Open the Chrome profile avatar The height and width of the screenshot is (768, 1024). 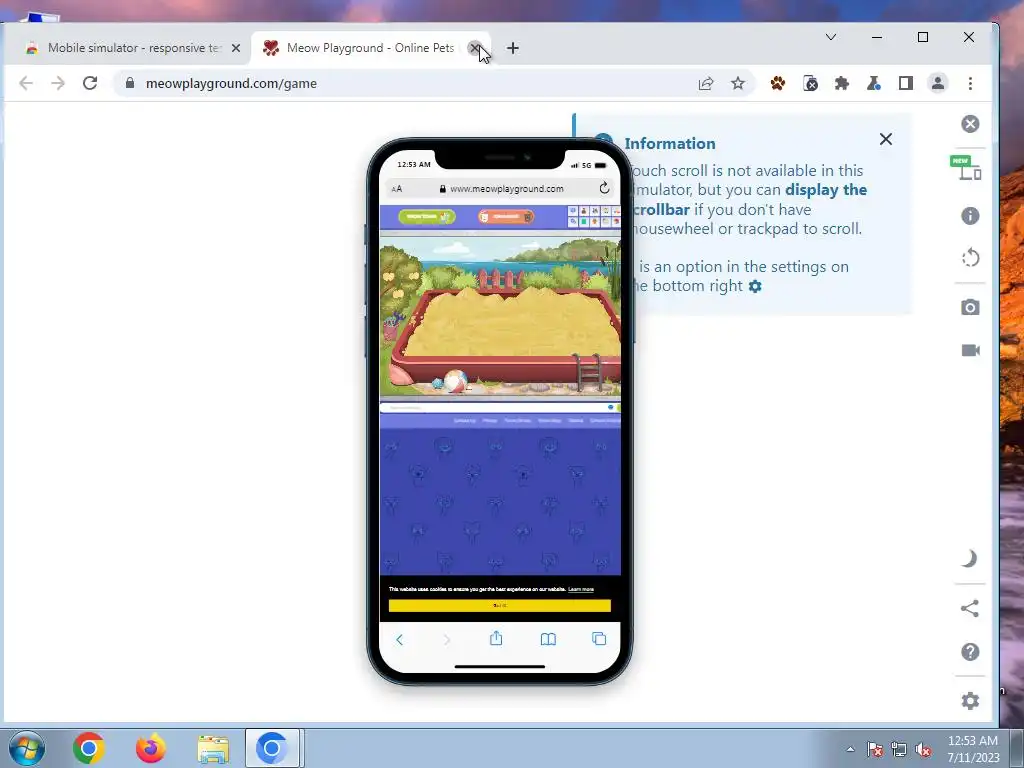tap(938, 83)
